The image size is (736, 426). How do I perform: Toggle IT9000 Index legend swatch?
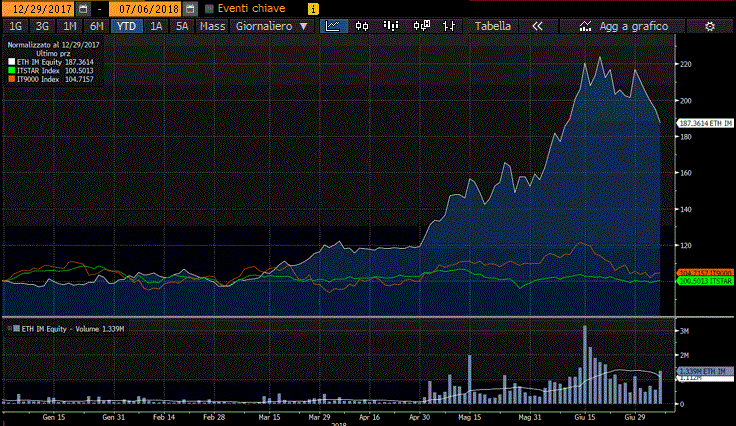pyautogui.click(x=11, y=77)
